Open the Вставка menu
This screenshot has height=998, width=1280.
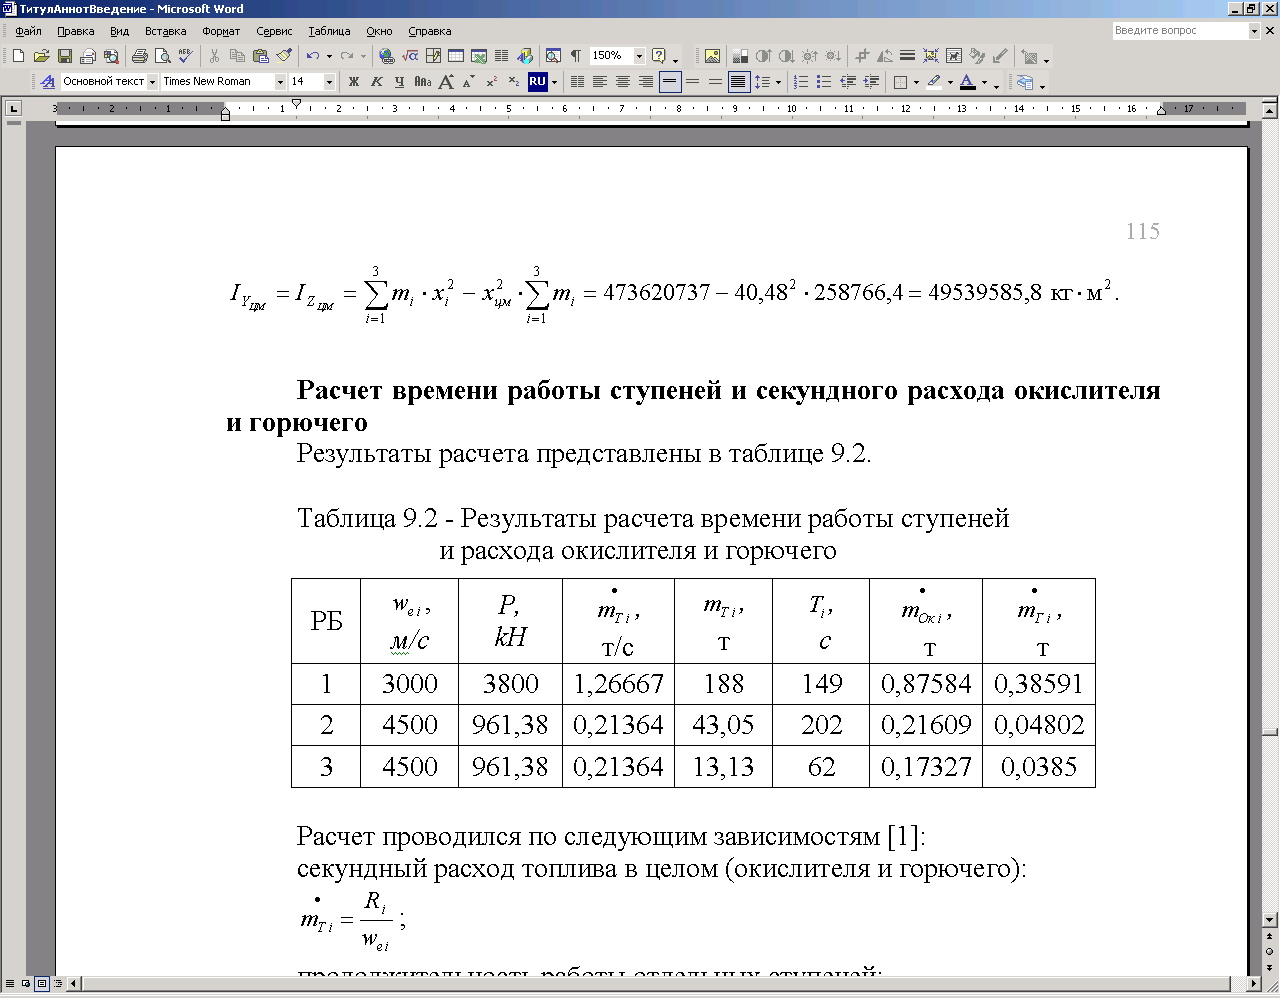166,31
